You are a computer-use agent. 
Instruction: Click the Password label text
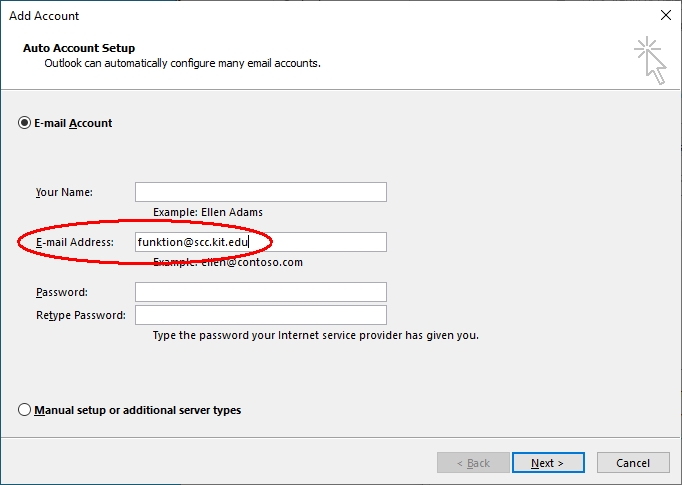(62, 292)
